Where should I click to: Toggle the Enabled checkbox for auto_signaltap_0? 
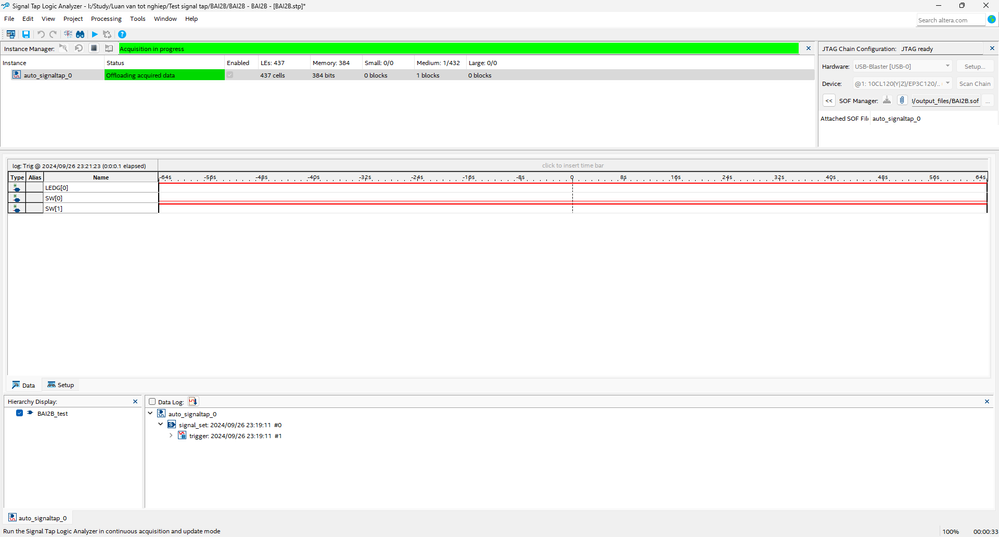tap(230, 75)
